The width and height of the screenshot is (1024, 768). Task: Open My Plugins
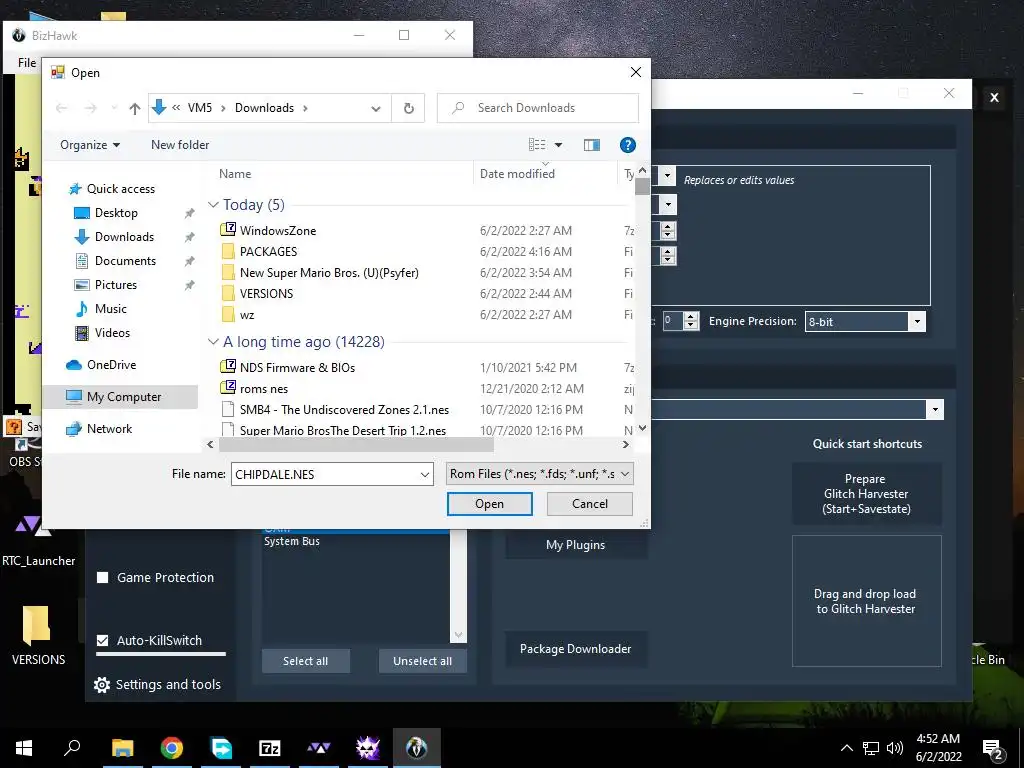tap(576, 545)
